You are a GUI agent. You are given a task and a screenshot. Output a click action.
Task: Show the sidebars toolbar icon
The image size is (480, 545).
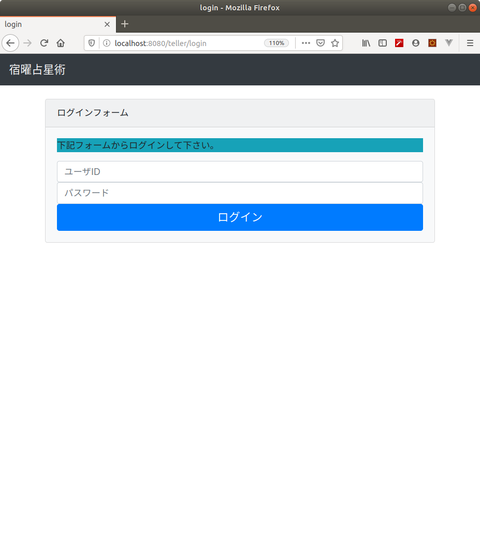383,43
